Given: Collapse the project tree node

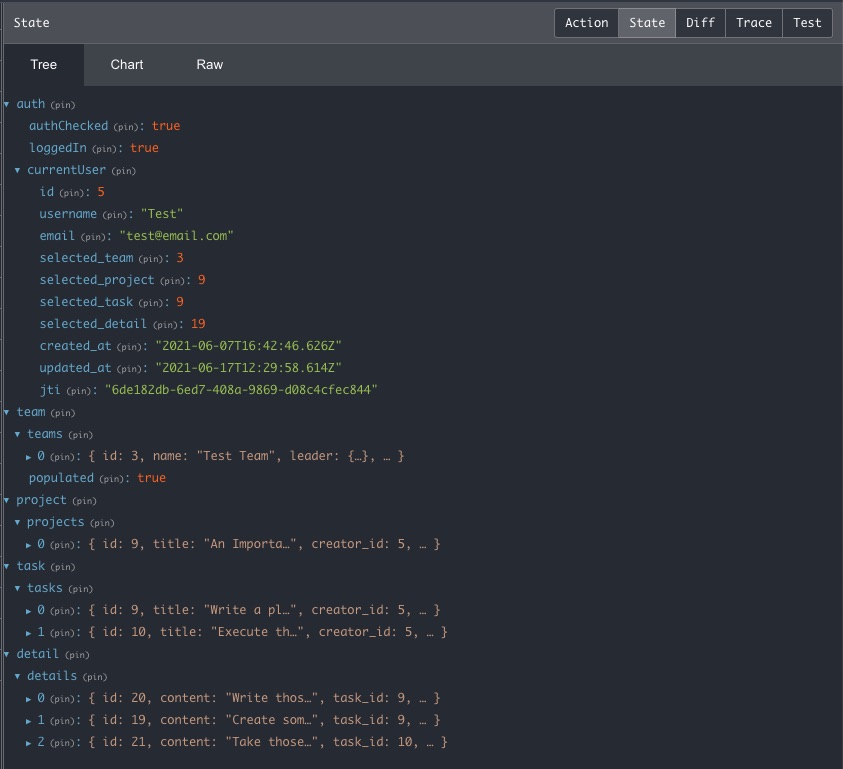Looking at the screenshot, I should pos(8,499).
